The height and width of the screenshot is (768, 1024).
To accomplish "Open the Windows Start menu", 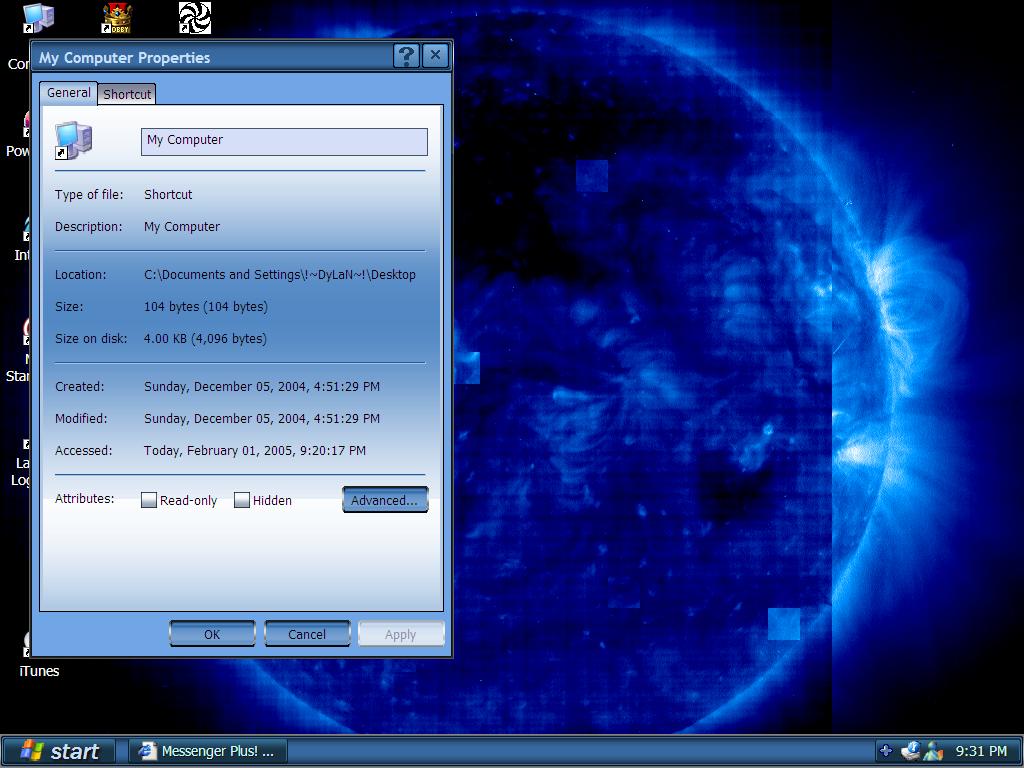I will 59,751.
